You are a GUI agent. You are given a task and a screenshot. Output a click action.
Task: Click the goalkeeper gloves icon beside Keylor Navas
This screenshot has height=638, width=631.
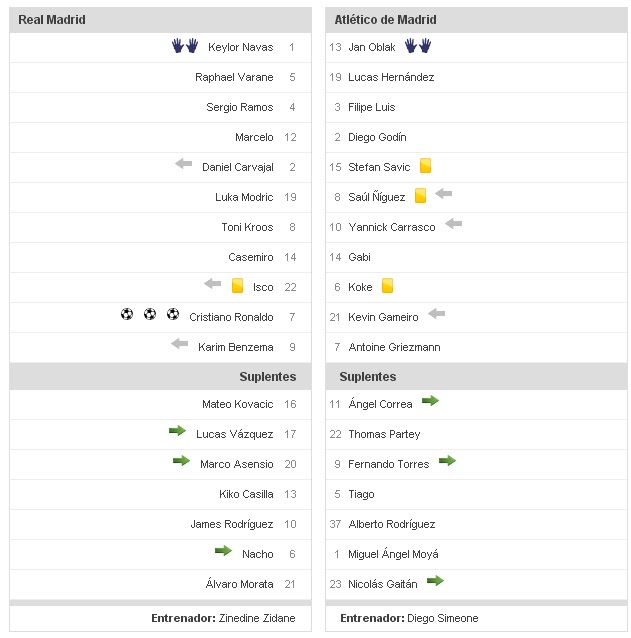pyautogui.click(x=185, y=46)
